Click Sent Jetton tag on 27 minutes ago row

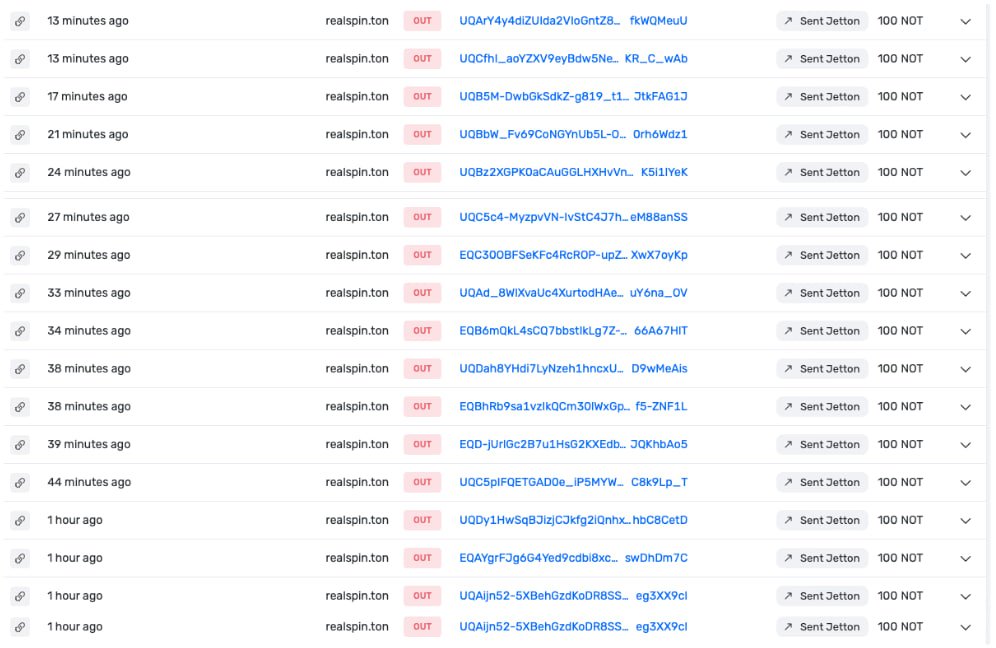[x=822, y=217]
